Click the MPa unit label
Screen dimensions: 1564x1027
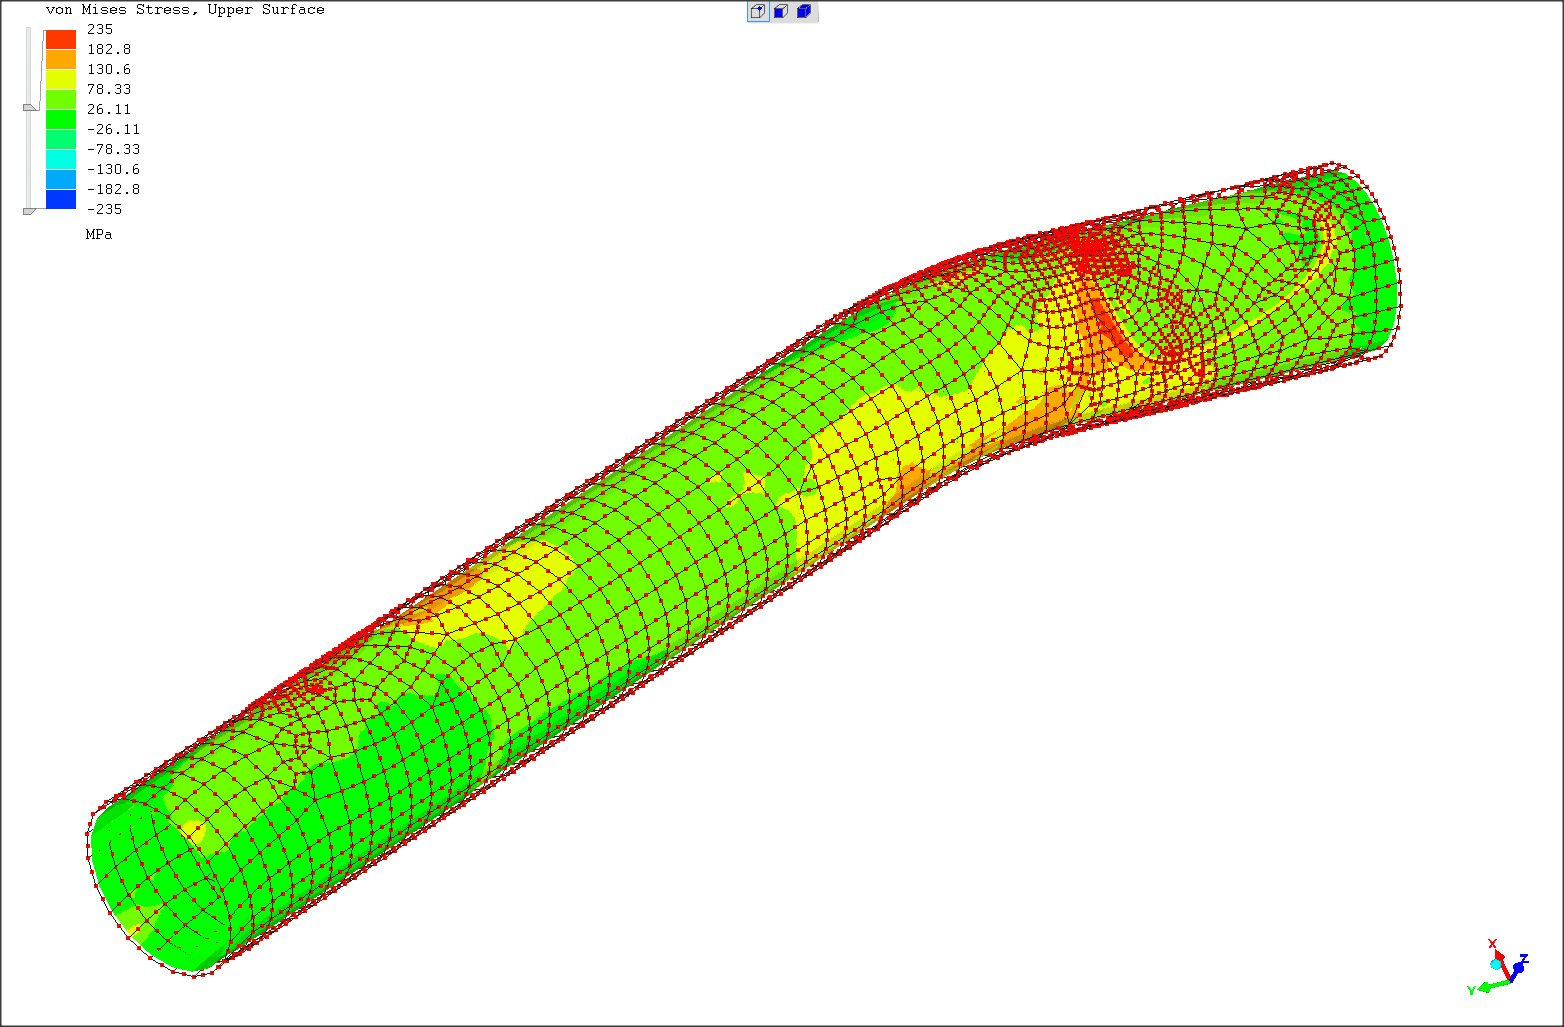point(99,234)
